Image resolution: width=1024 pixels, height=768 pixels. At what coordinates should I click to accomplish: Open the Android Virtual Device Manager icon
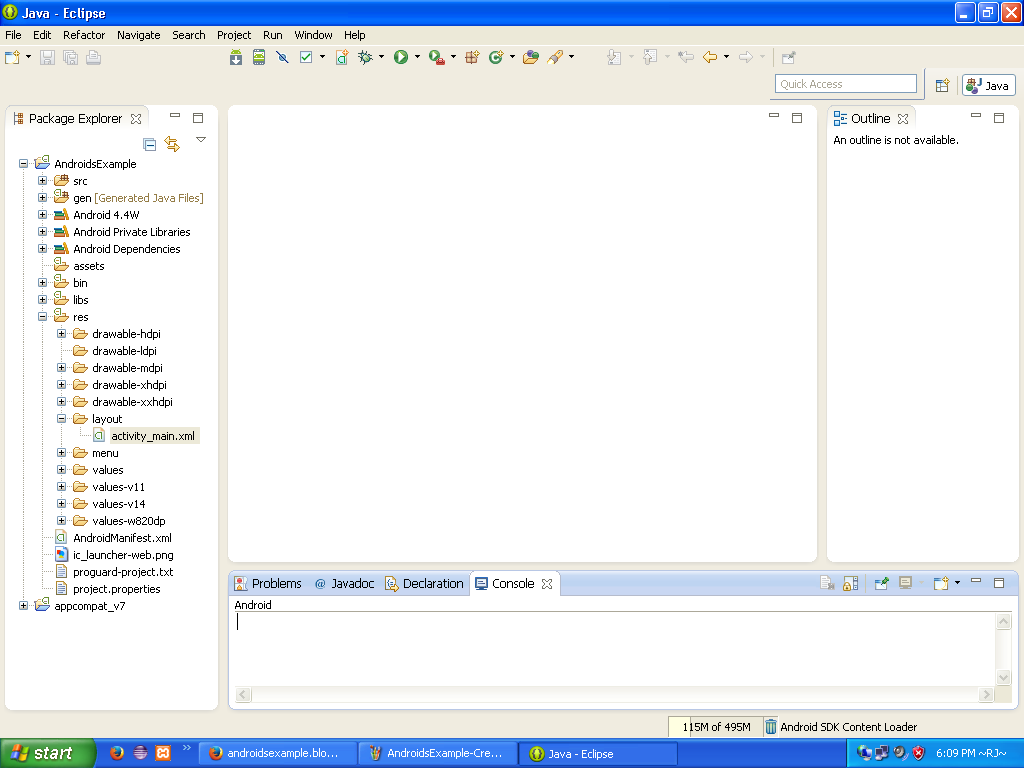259,57
